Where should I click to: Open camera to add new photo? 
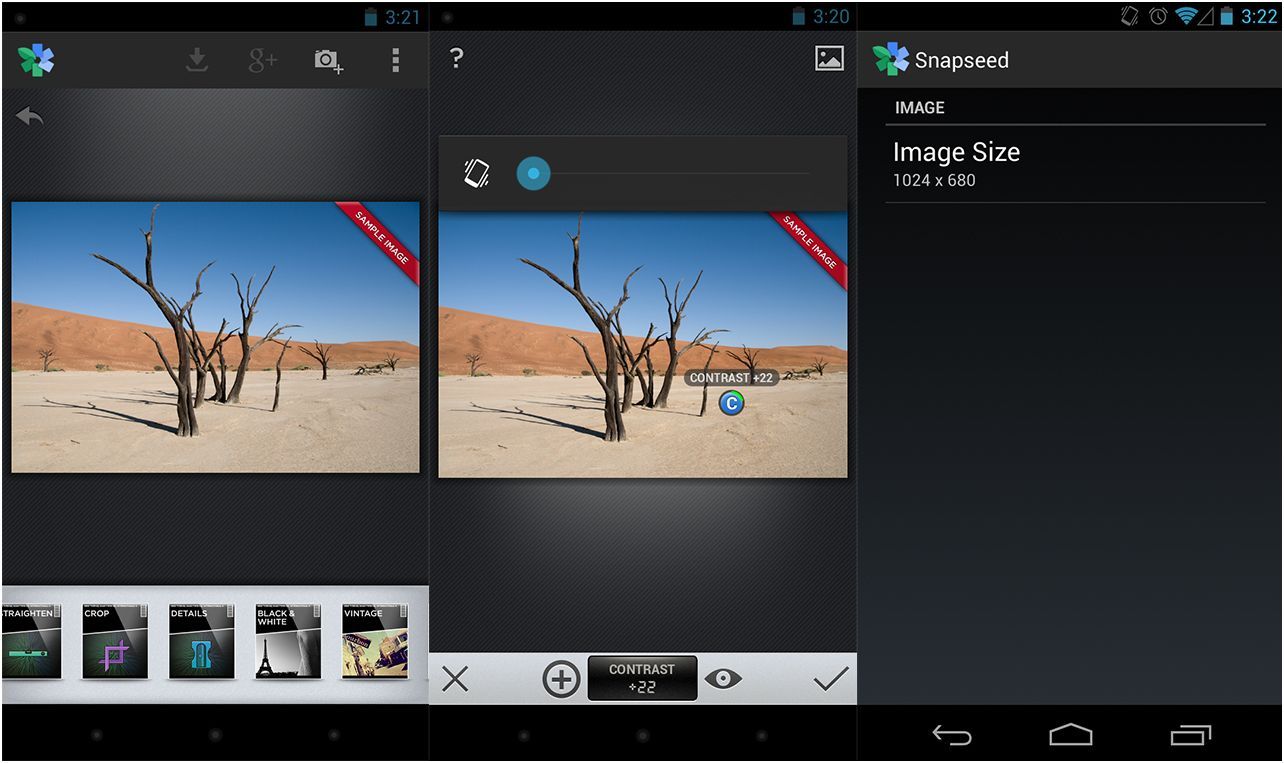[328, 61]
